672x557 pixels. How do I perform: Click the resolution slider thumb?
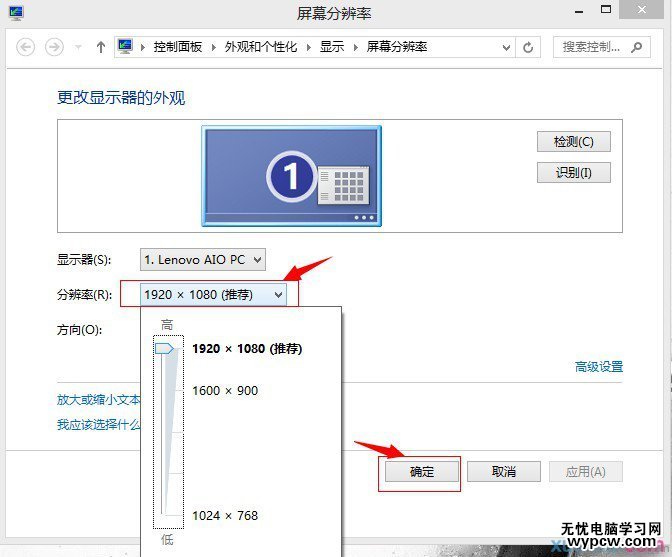164,348
